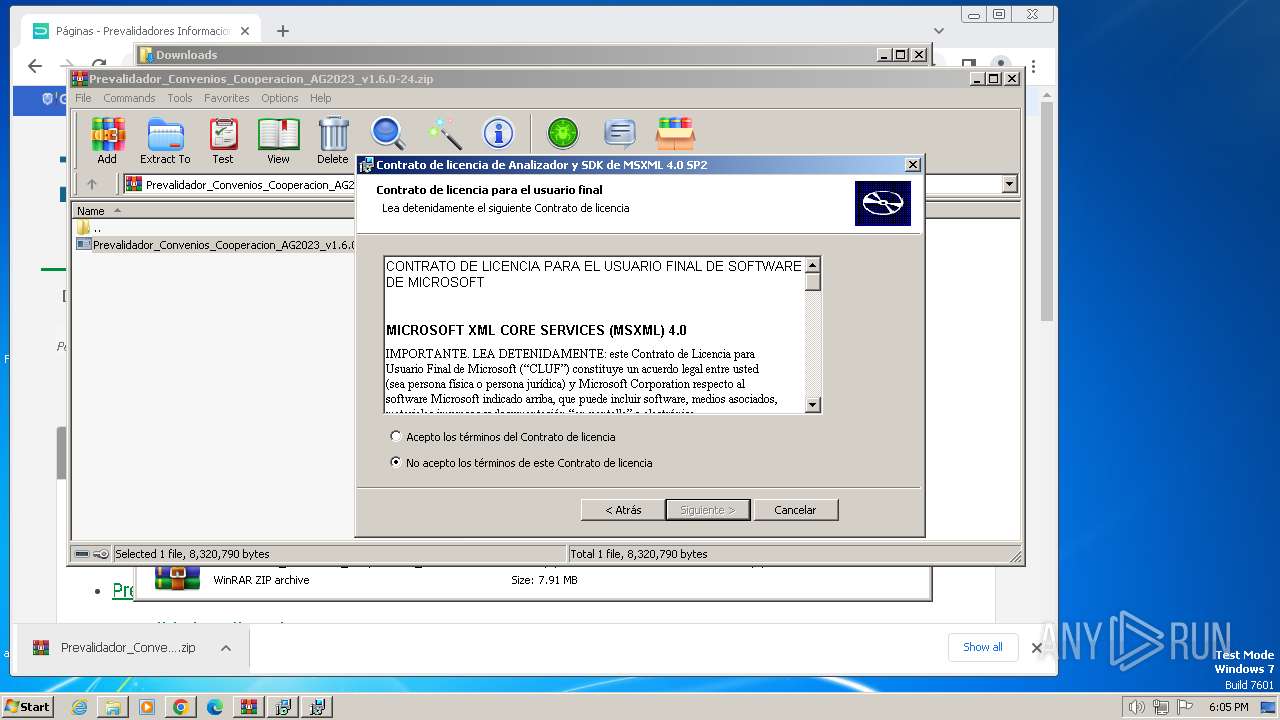The height and width of the screenshot is (720, 1280).
Task: Close the Páginas - Prevalidadores tab
Action: coord(245,31)
